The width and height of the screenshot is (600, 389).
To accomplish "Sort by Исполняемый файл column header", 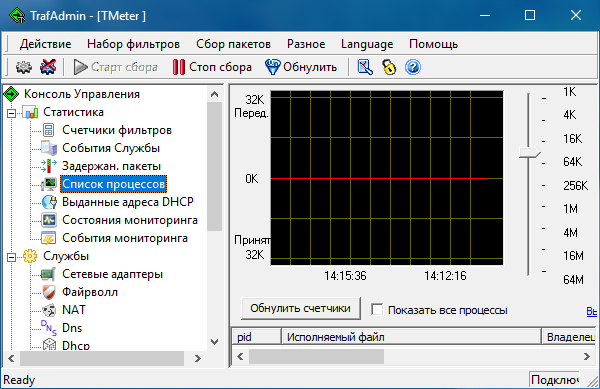I will coord(411,337).
